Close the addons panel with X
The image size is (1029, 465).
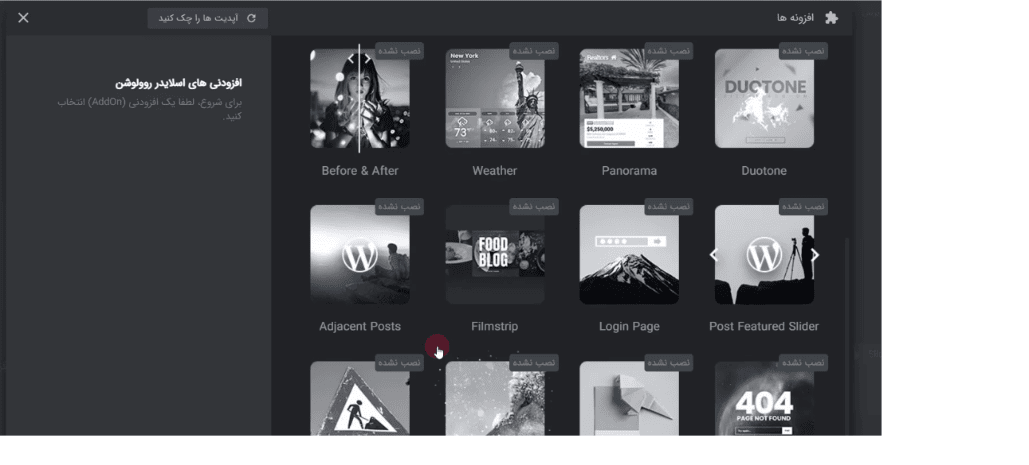point(24,18)
